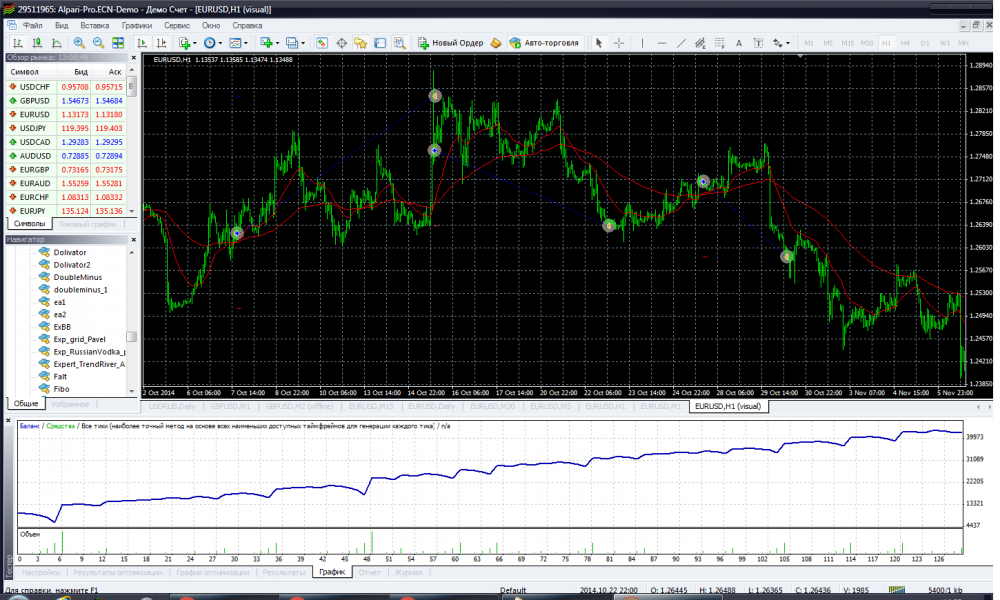Select the Exp_grid_Pavel expert in Navigator
The width and height of the screenshot is (1000, 600).
click(79, 339)
